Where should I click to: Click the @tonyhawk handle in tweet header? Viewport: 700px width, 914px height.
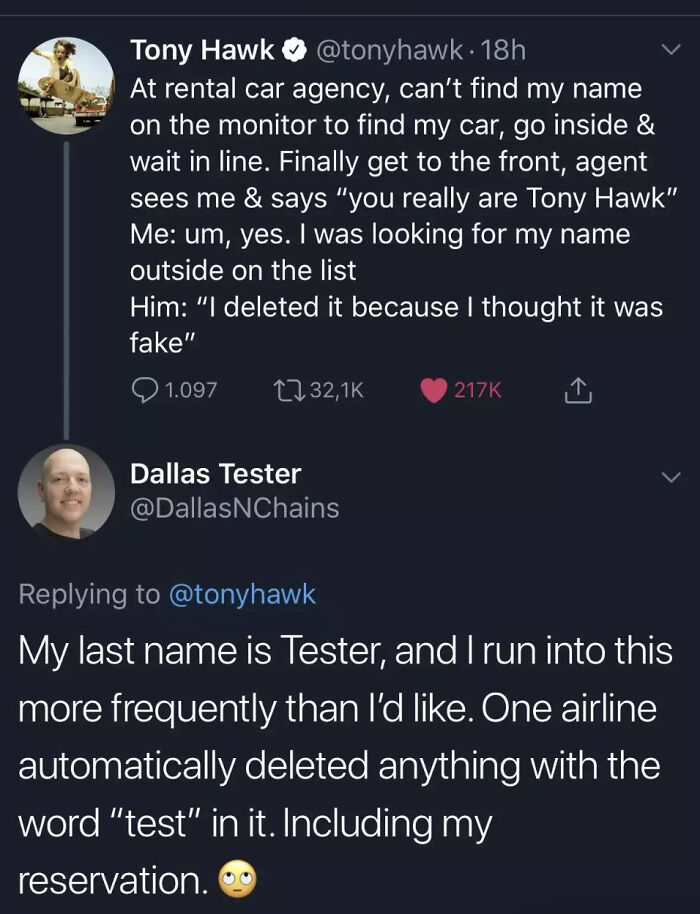(389, 51)
